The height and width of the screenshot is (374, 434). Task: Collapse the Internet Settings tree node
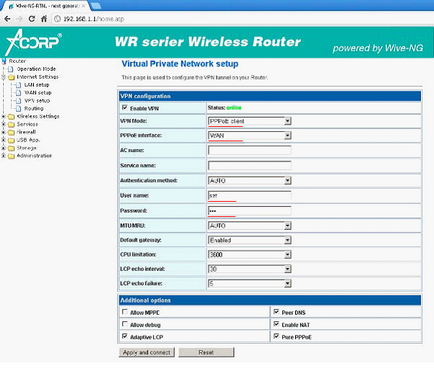click(3, 77)
